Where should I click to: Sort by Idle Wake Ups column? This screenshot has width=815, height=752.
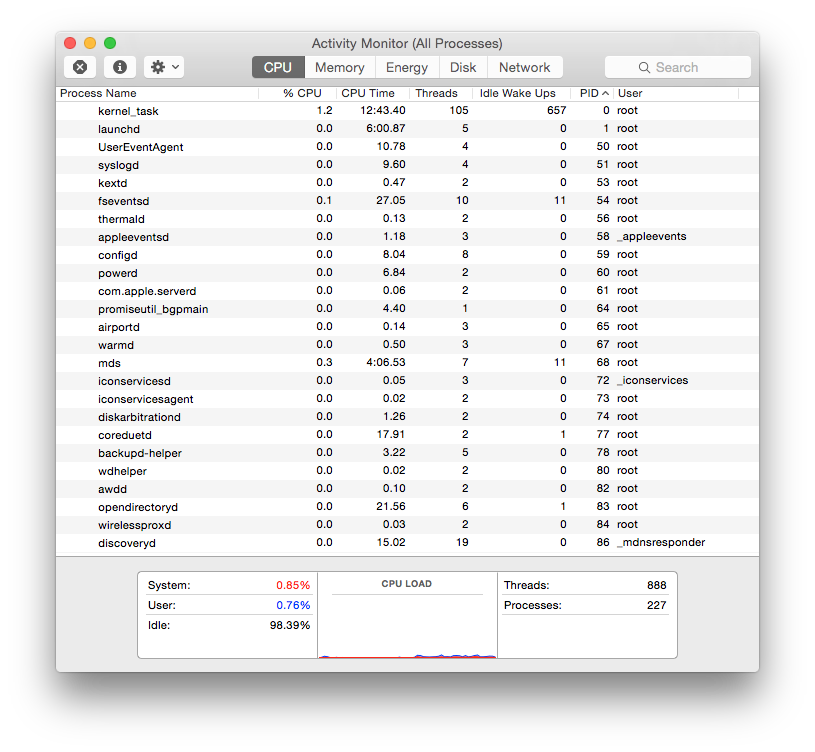click(517, 93)
